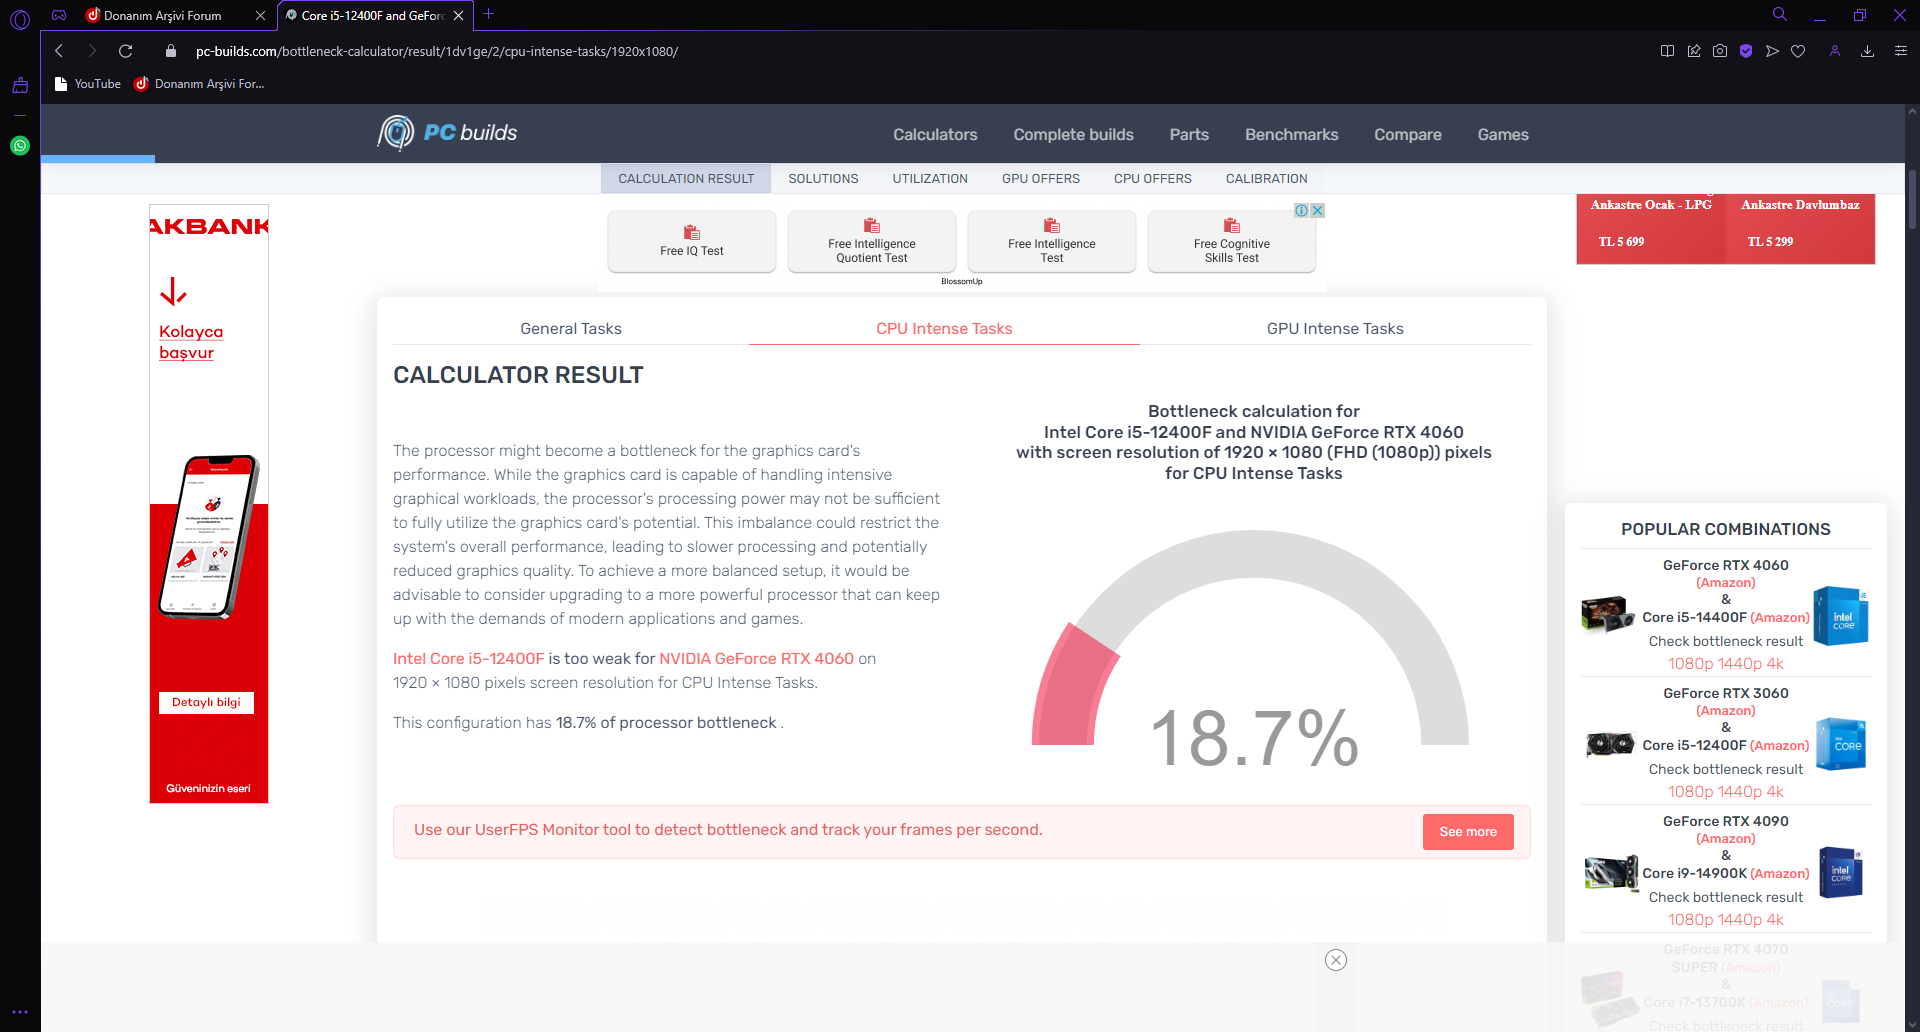1920x1032 pixels.
Task: Select the CALCULATION RESULT section tab
Action: click(x=686, y=179)
